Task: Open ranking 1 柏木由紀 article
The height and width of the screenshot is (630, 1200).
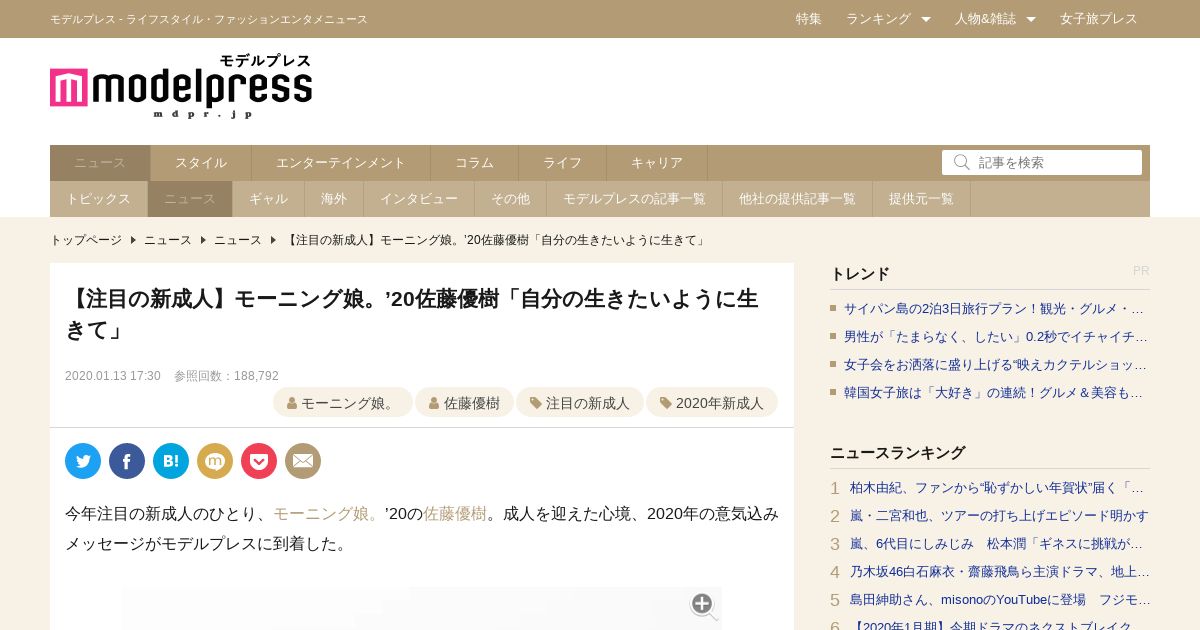Action: coord(998,488)
